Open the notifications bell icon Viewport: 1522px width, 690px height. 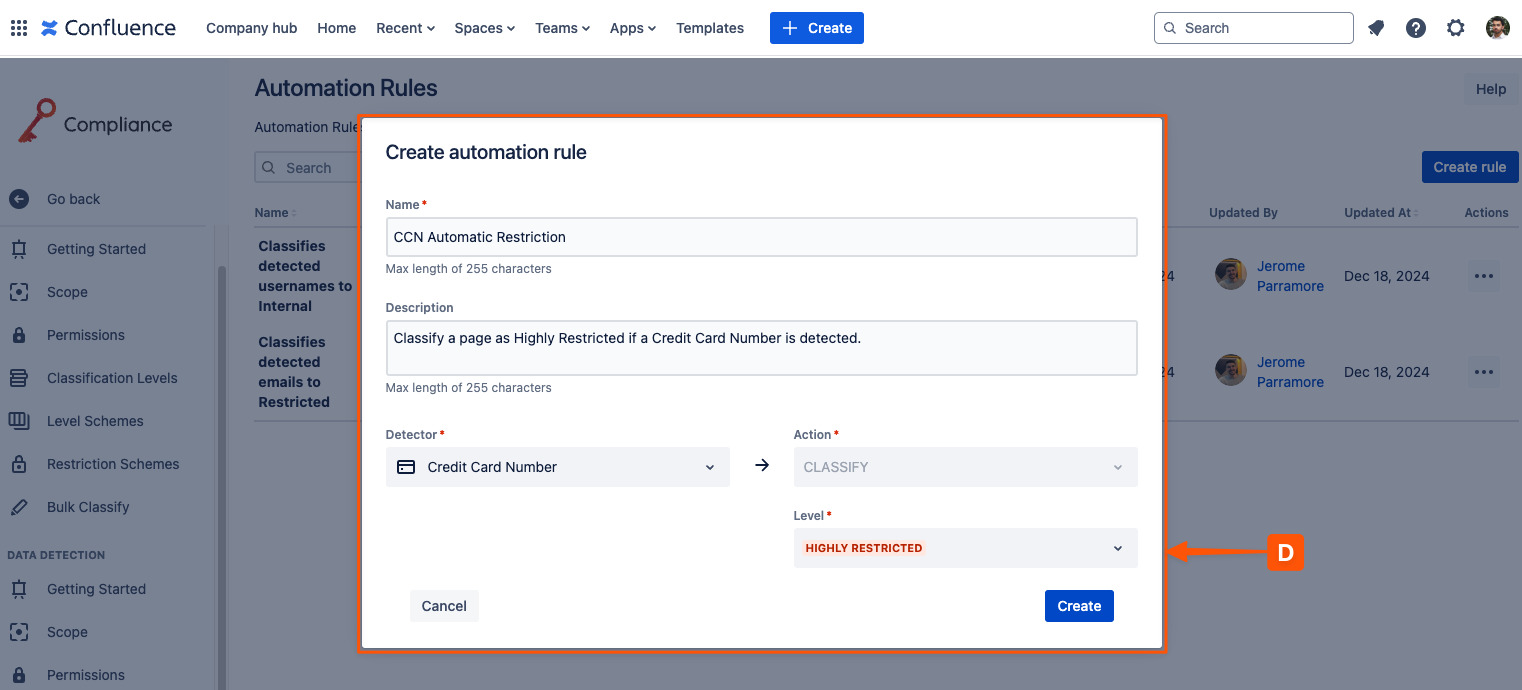click(1376, 28)
